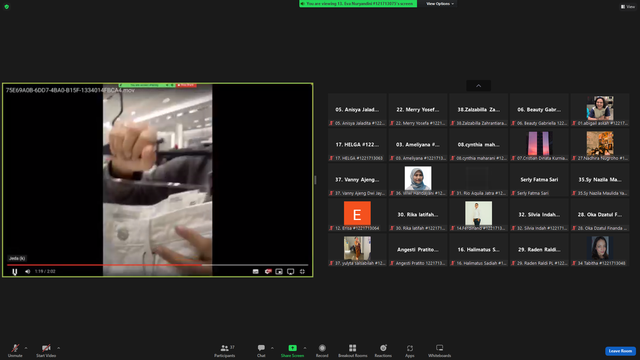640x360 pixels.
Task: Select participant tile 32. Silvia Indah
Action: click(x=539, y=215)
